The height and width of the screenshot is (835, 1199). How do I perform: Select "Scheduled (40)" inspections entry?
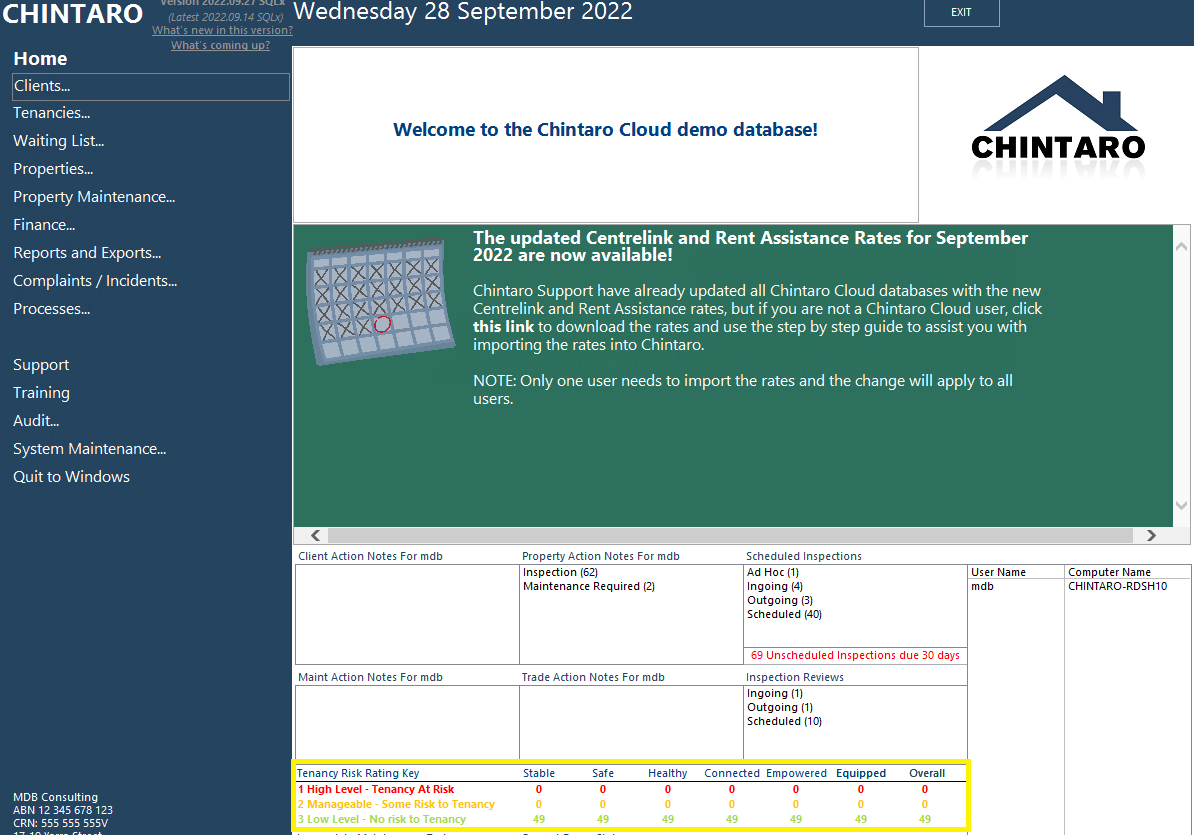[x=785, y=614]
